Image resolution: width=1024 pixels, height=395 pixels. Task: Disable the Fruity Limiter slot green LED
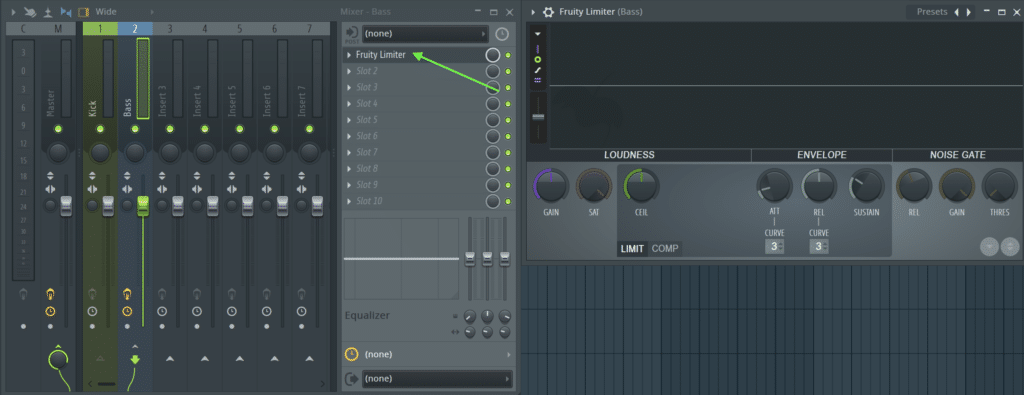pyautogui.click(x=508, y=55)
